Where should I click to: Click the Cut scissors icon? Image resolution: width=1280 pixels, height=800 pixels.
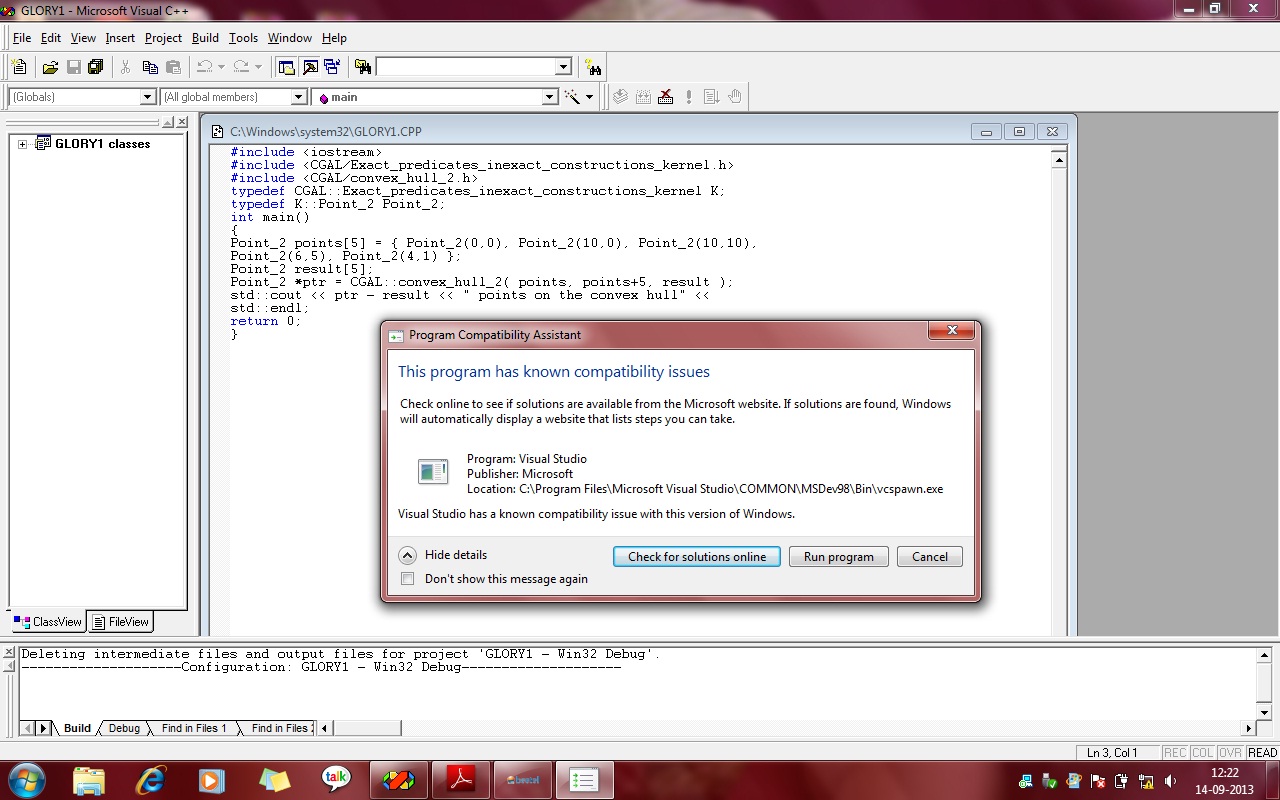(x=126, y=67)
